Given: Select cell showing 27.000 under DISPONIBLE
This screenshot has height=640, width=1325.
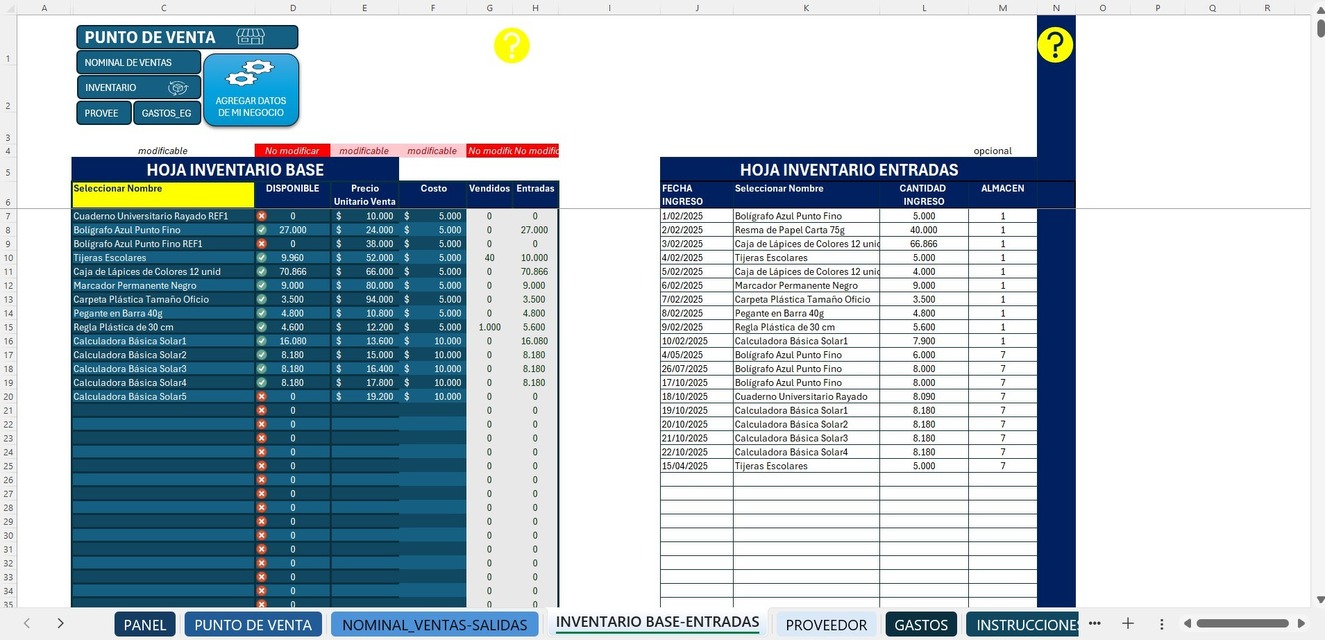Looking at the screenshot, I should pyautogui.click(x=292, y=230).
